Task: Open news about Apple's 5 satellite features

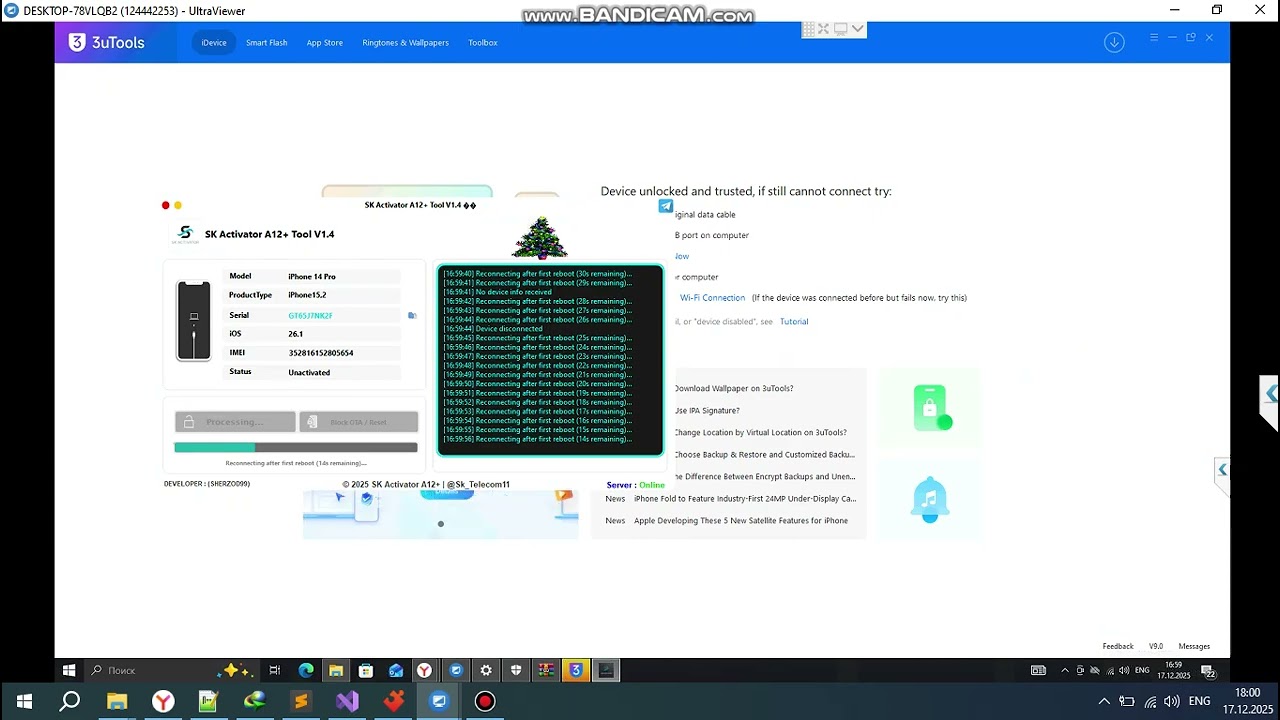Action: (x=741, y=521)
